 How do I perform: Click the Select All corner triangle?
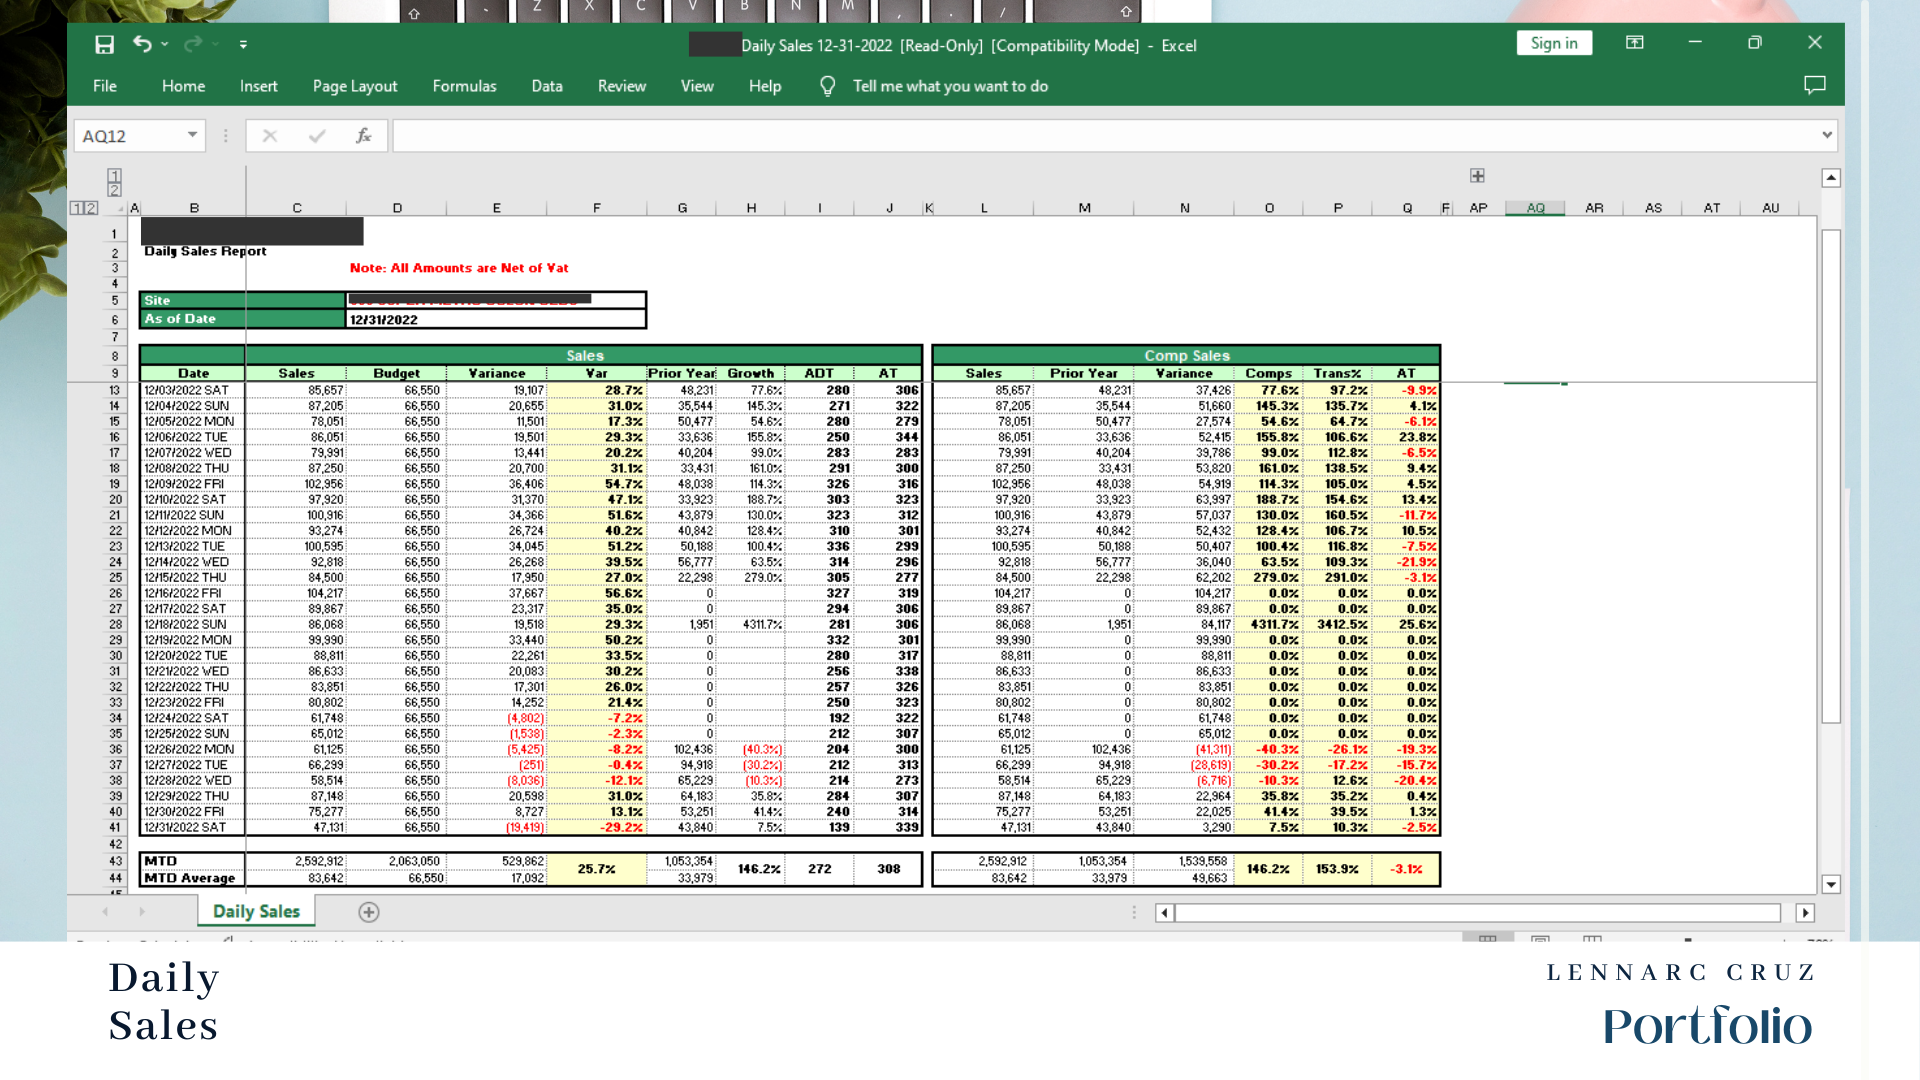[x=121, y=208]
